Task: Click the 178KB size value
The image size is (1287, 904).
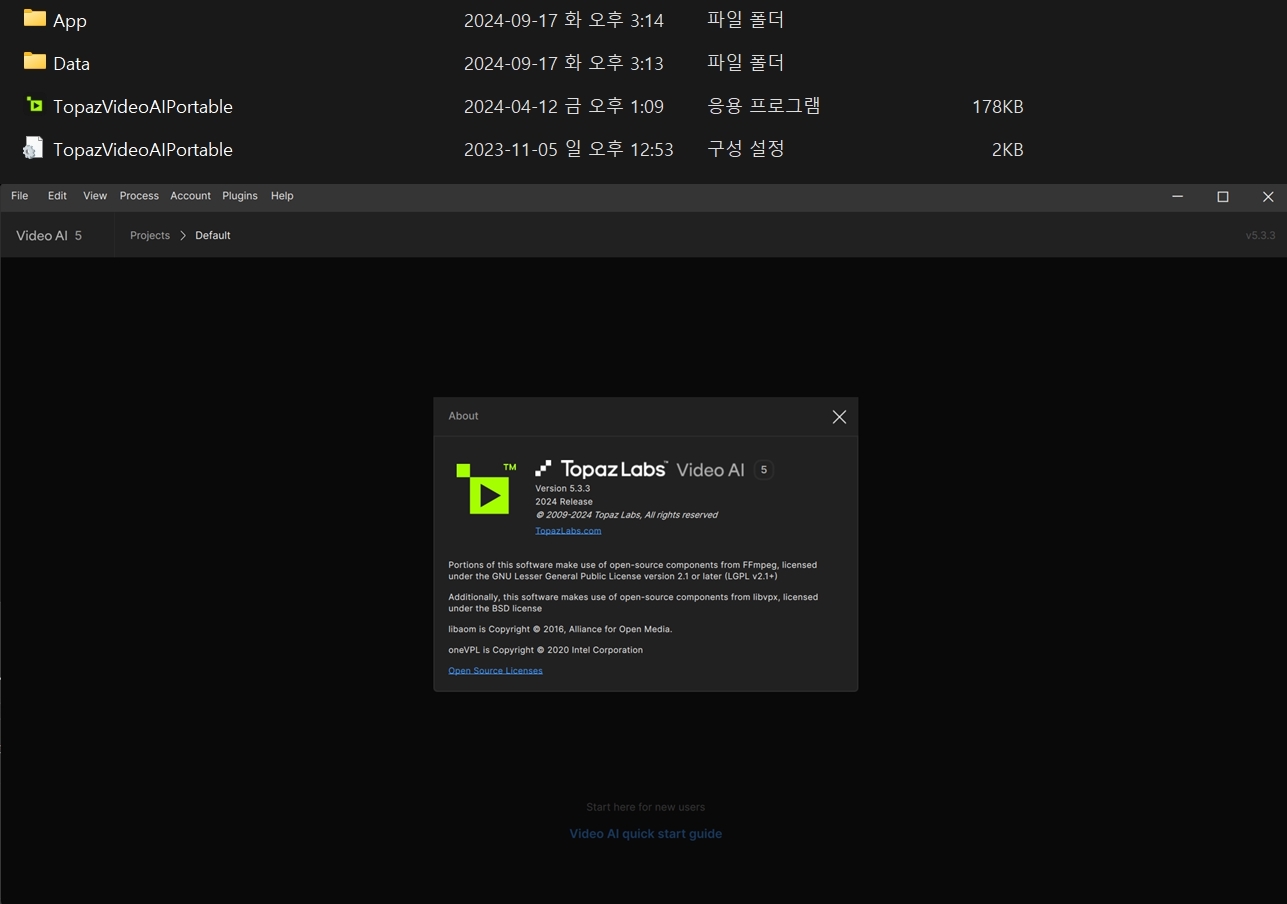Action: [x=997, y=107]
